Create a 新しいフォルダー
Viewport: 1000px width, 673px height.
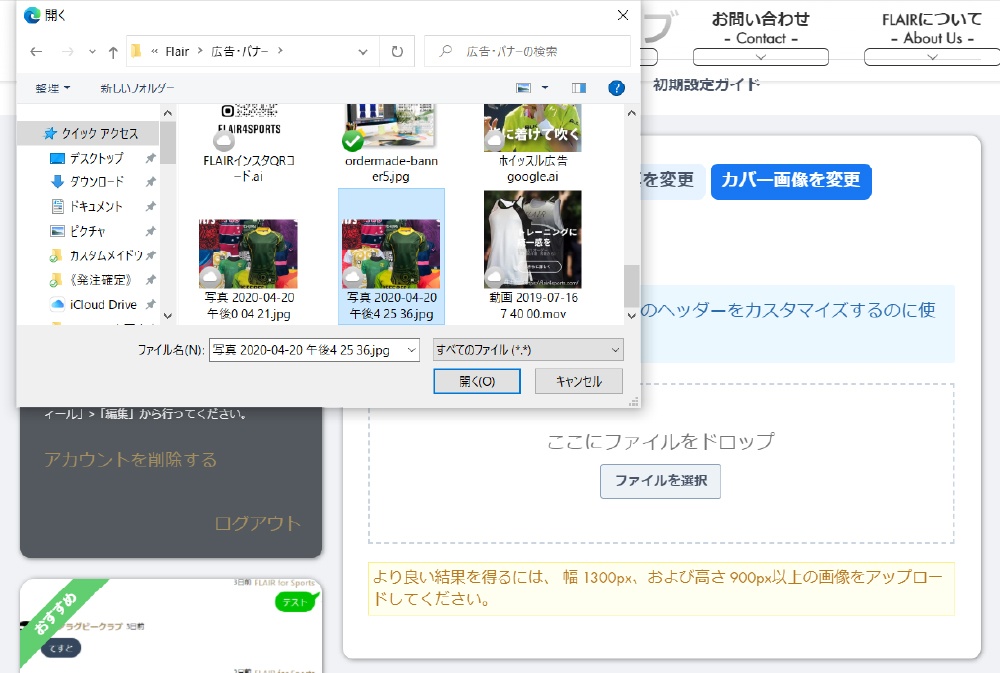pos(137,88)
